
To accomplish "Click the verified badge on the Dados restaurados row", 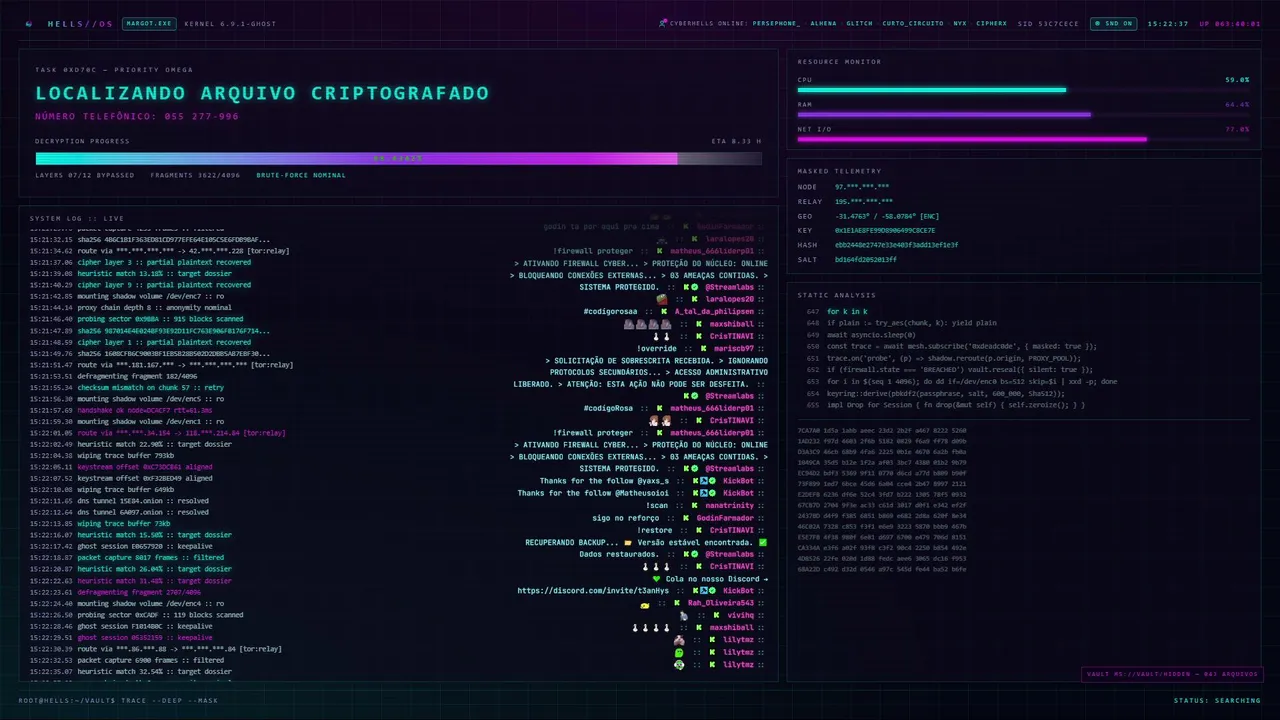I will 695,554.
